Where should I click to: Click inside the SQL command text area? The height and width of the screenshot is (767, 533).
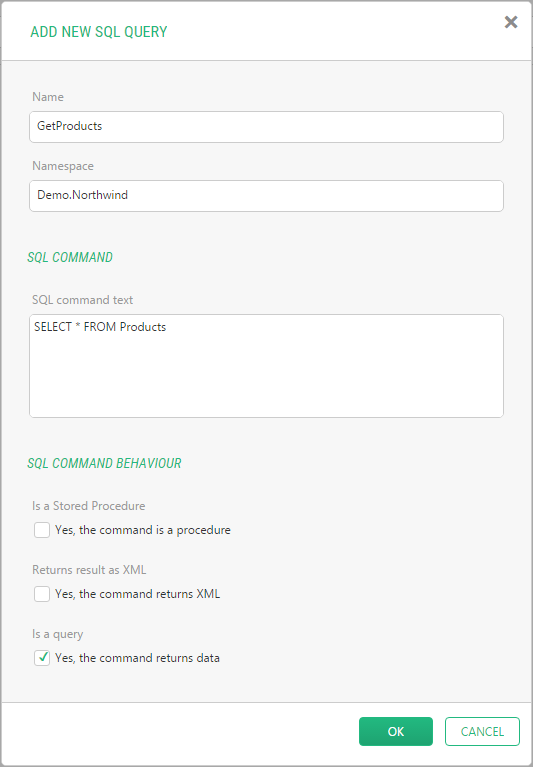[x=266, y=366]
